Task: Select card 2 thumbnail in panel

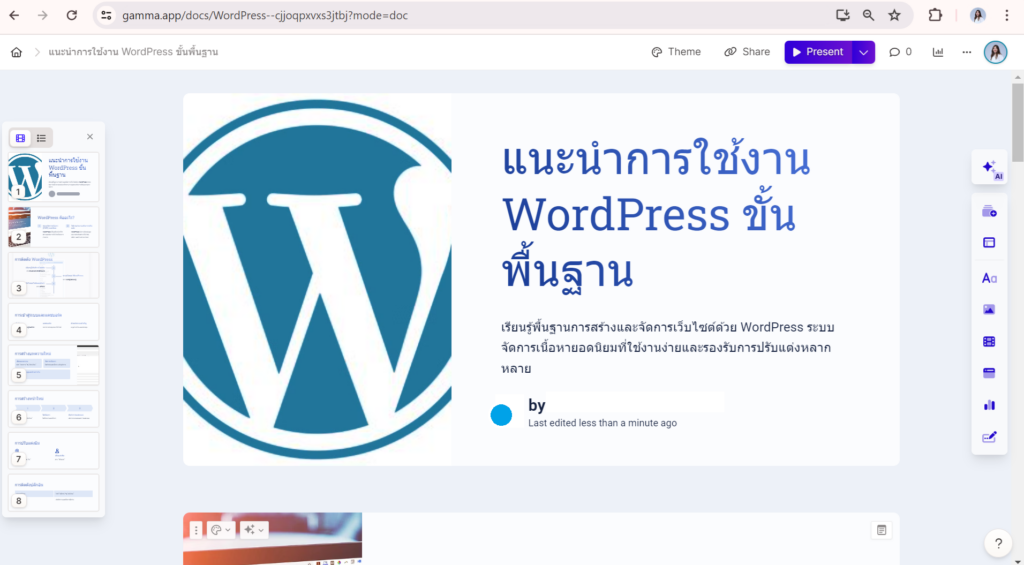Action: point(54,227)
